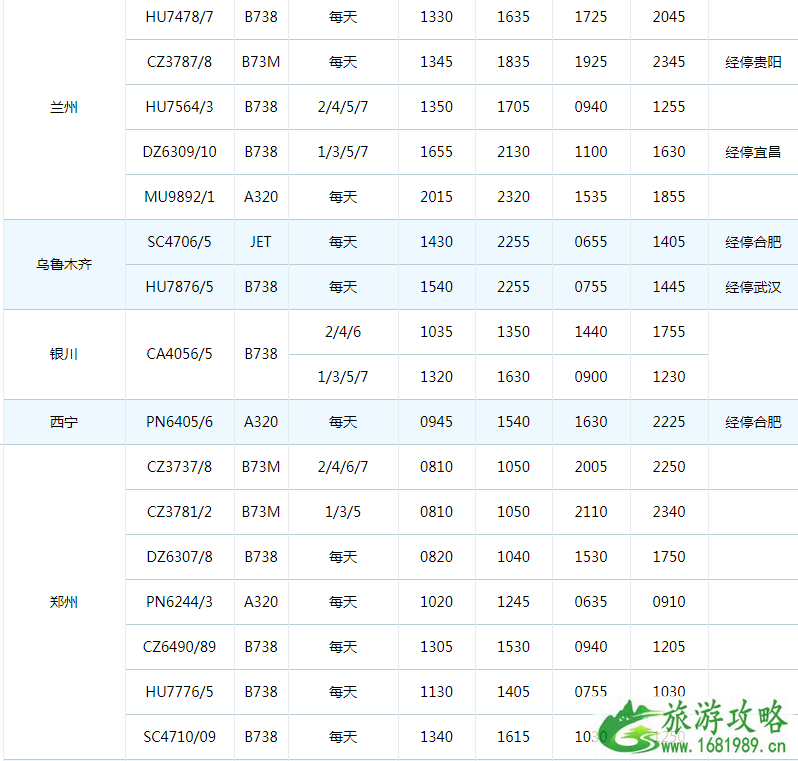
Task: Select time 1320 in 银川 row
Action: (x=436, y=377)
